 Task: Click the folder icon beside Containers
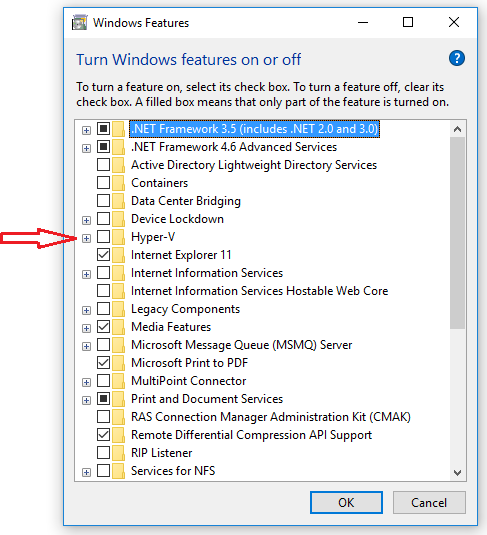tap(119, 183)
